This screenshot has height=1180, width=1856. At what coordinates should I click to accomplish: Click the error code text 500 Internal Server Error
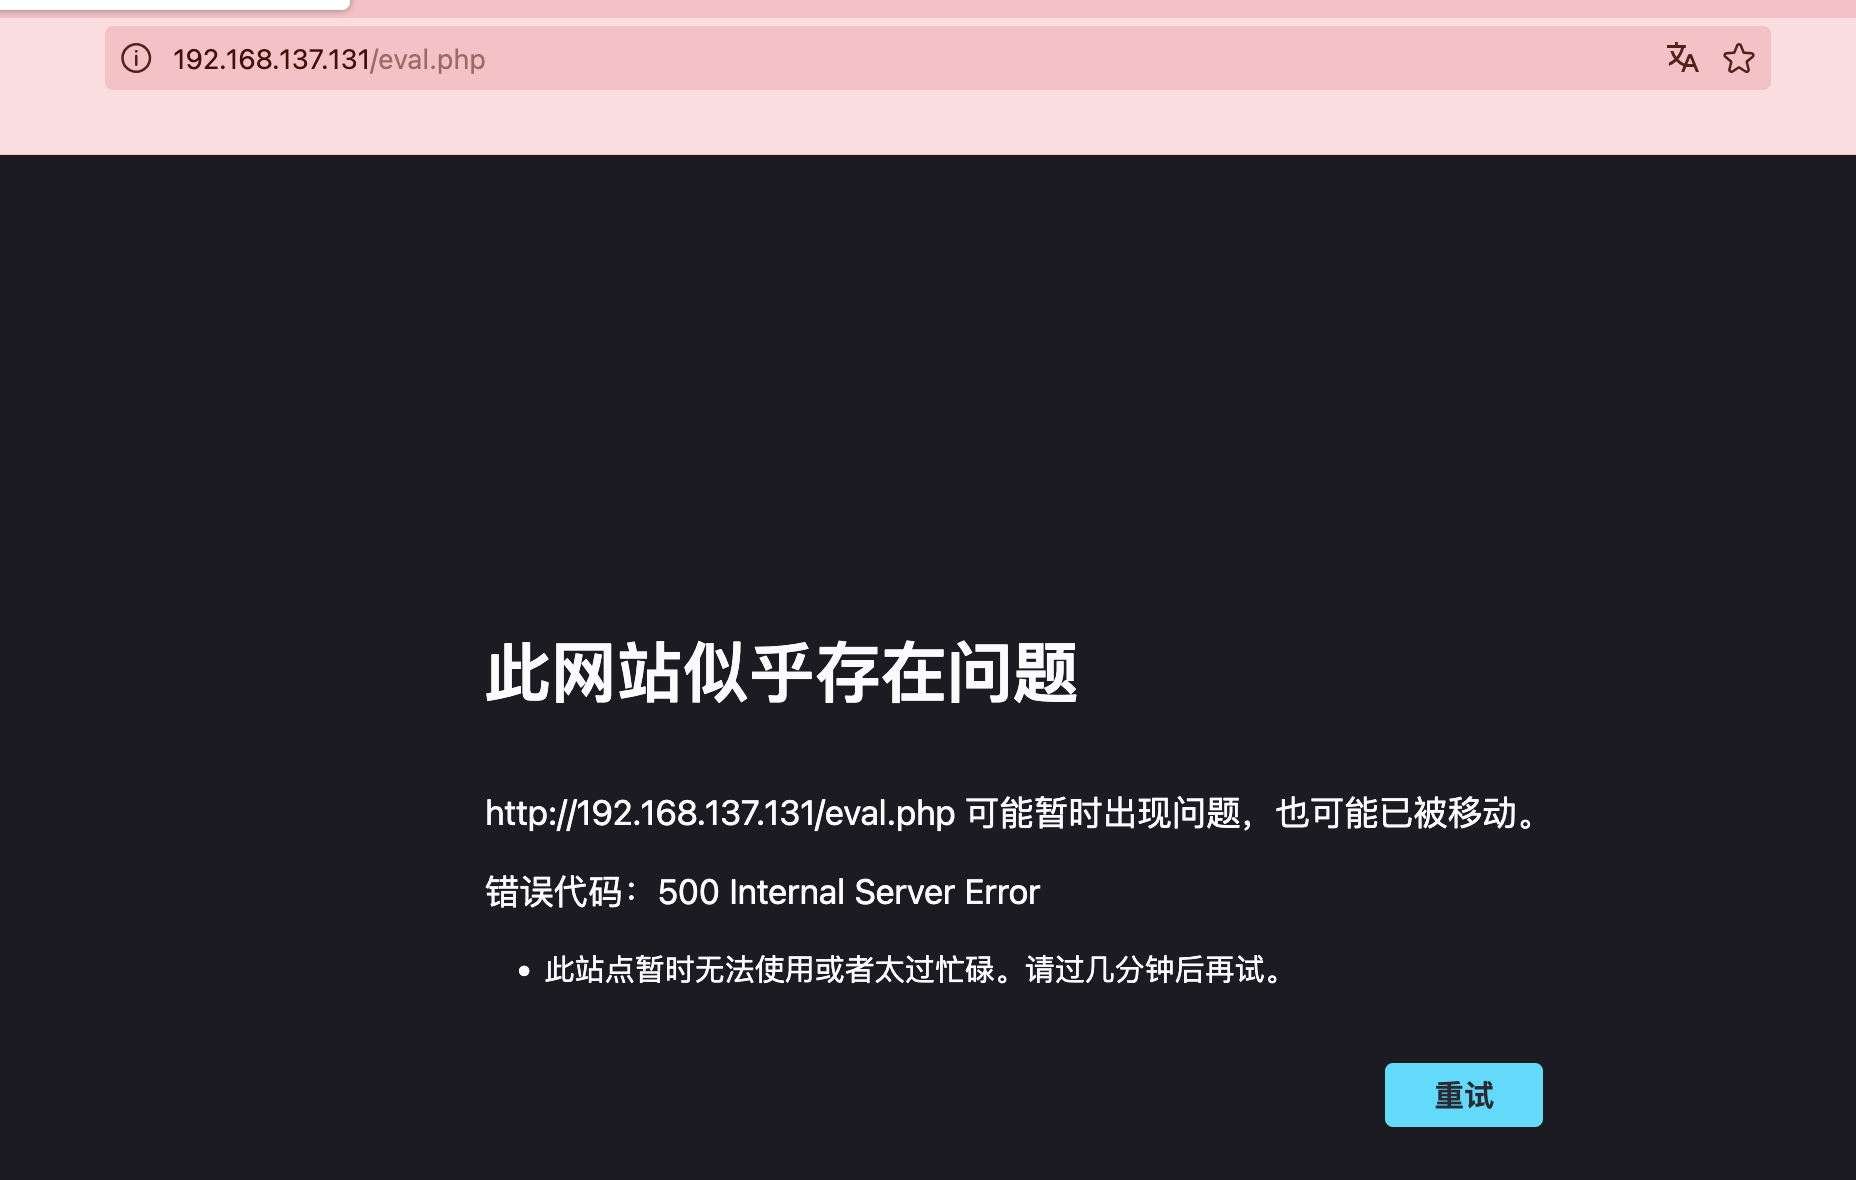[848, 892]
